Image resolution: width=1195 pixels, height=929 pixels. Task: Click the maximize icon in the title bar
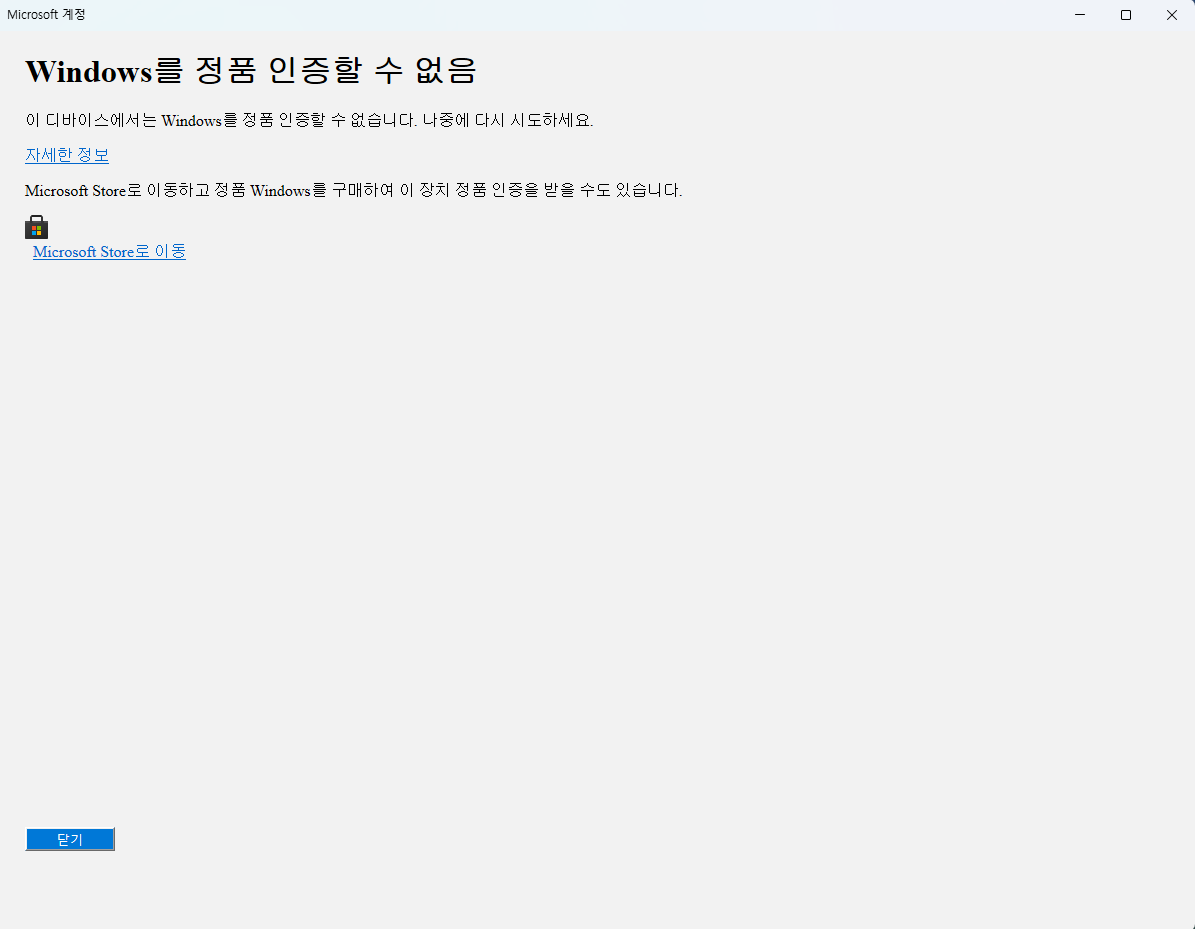pyautogui.click(x=1125, y=15)
